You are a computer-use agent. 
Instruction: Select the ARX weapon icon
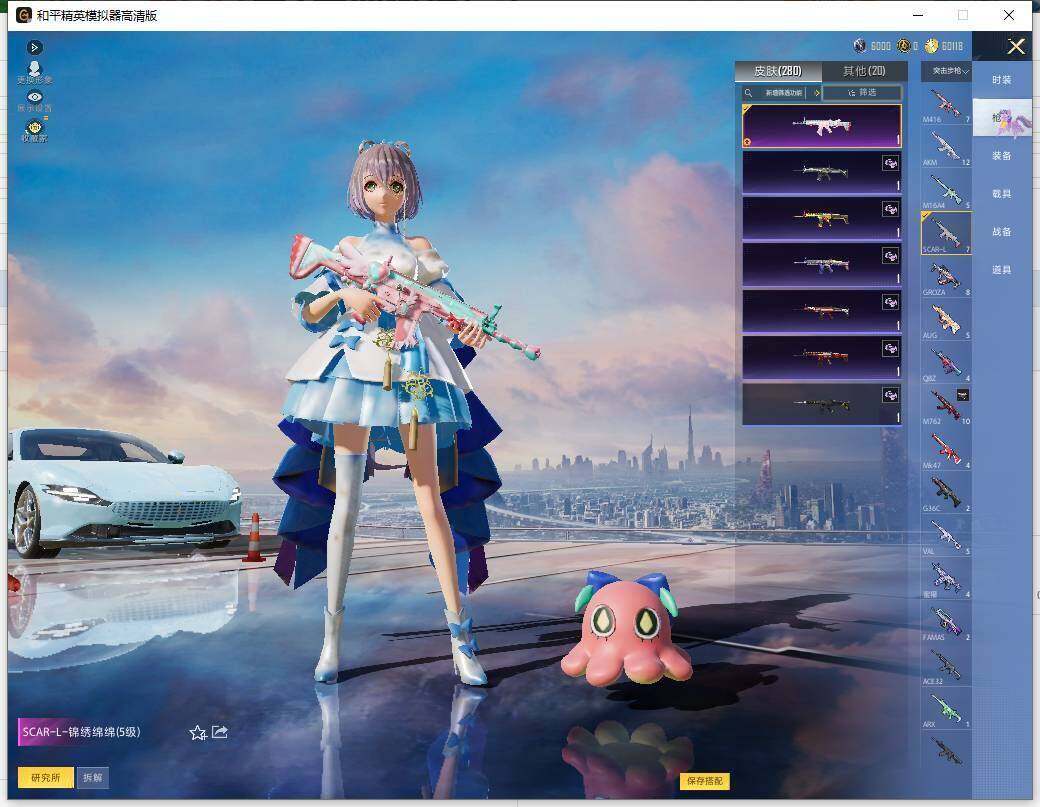(946, 710)
